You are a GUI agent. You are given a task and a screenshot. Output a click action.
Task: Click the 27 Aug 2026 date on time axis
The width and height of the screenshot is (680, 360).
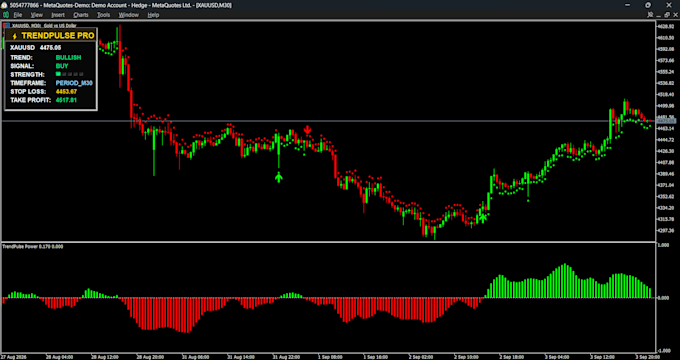click(x=13, y=357)
